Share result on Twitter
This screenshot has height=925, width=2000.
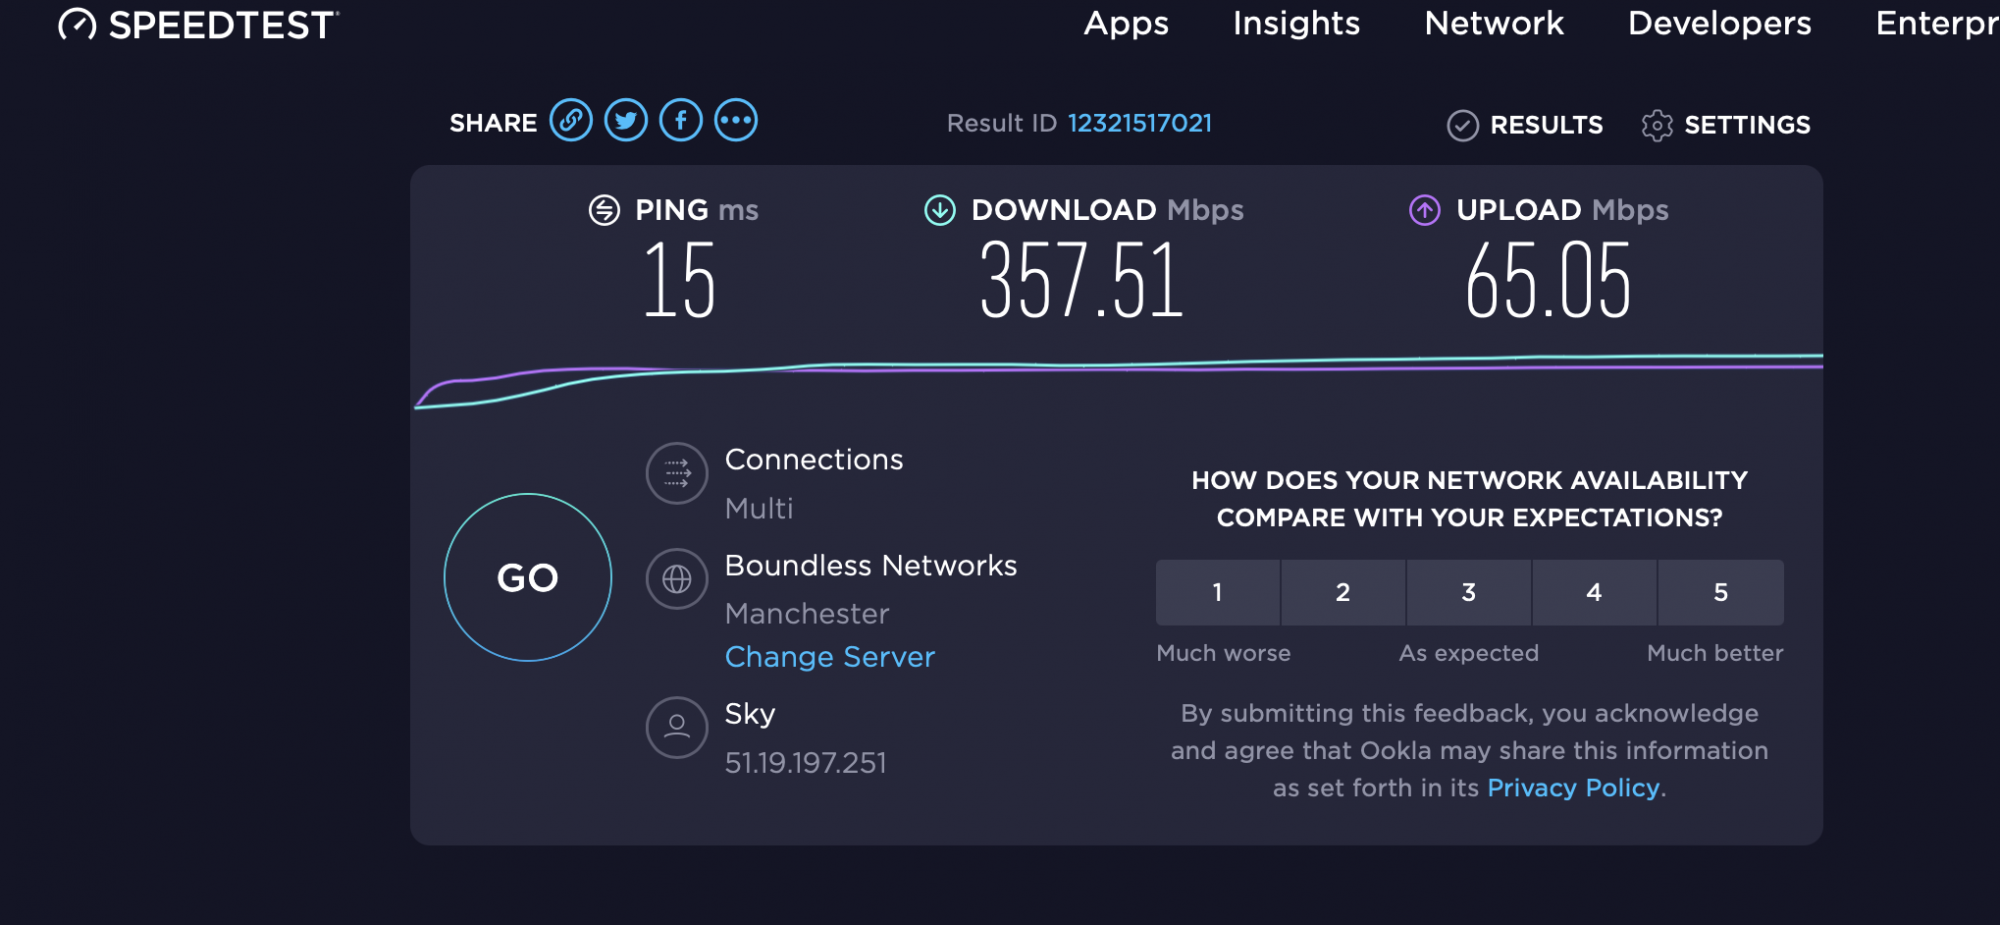click(626, 121)
